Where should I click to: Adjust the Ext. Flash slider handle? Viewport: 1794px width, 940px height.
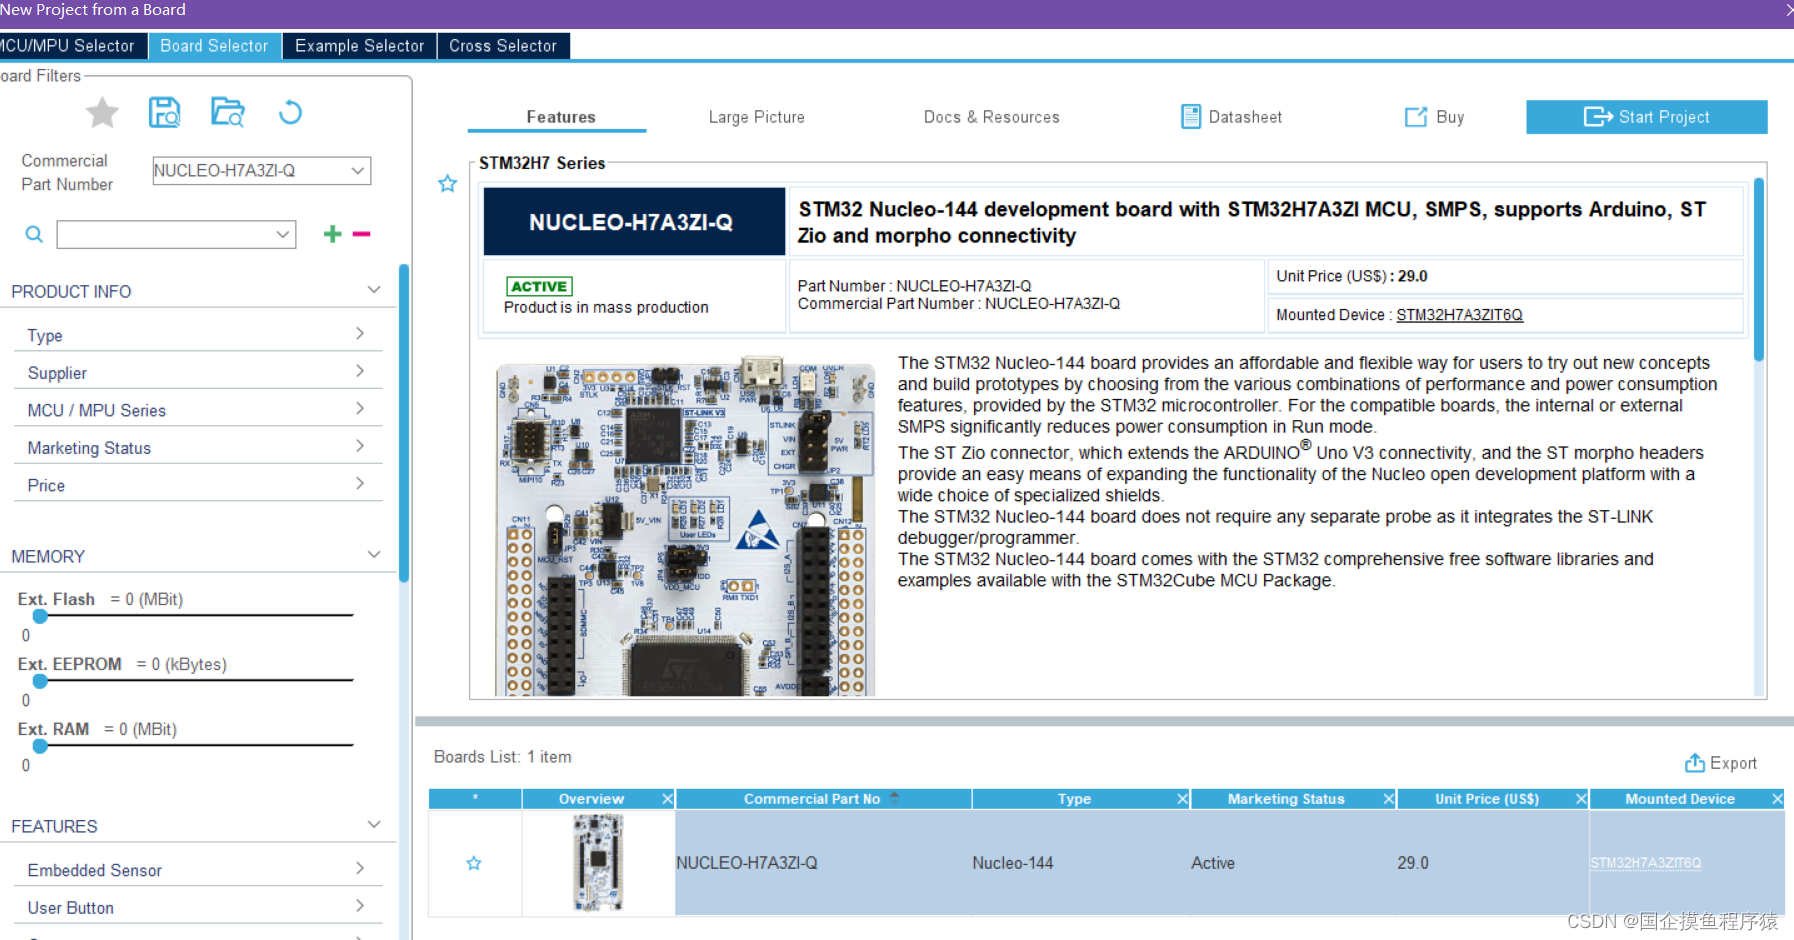coord(40,616)
